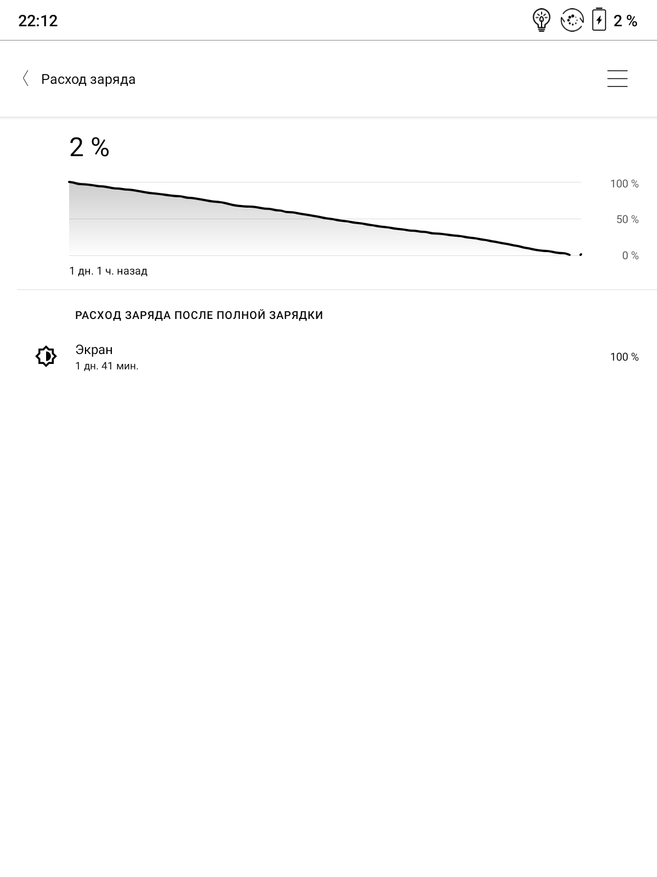Click the 100 % label on graph axis

point(624,184)
